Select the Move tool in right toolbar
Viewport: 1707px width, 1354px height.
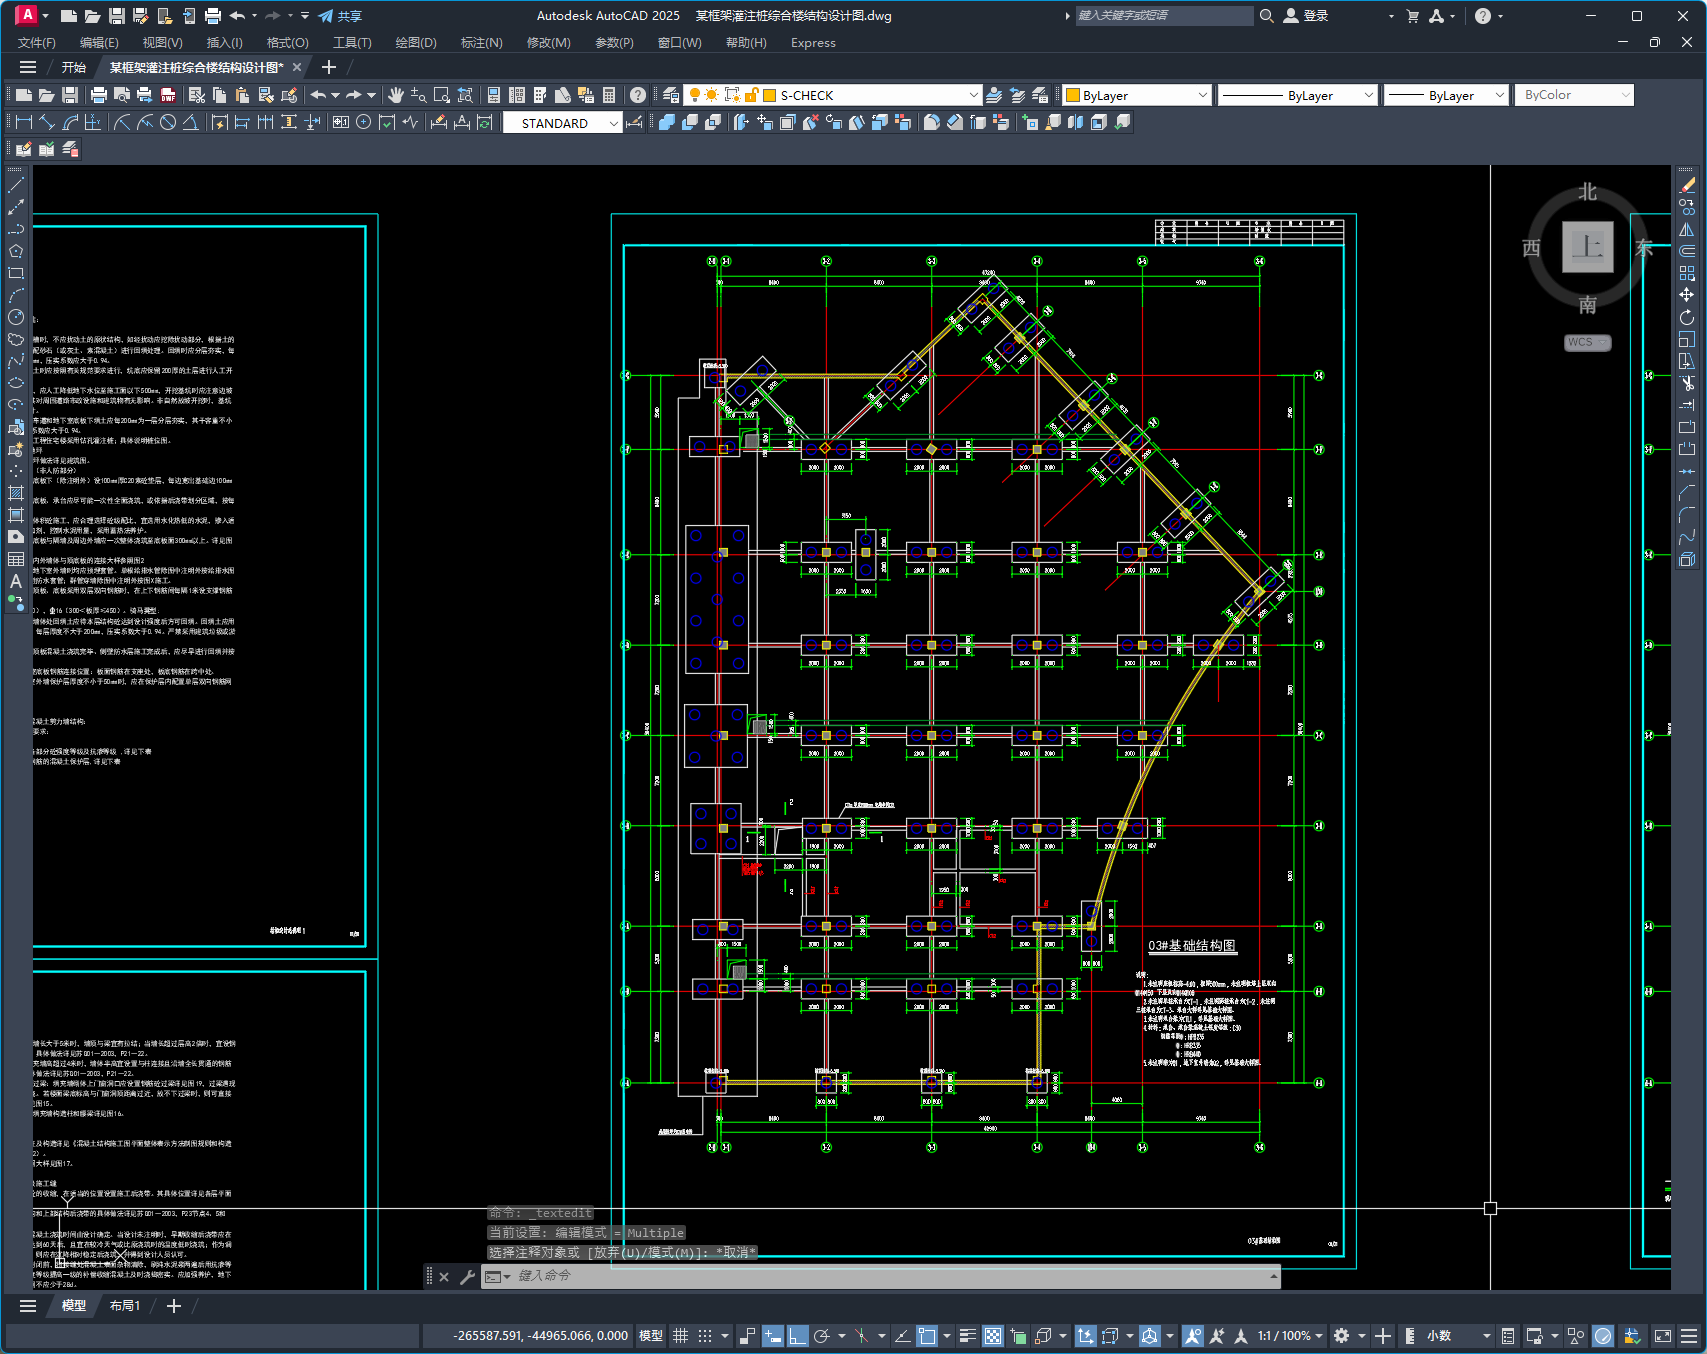click(x=1687, y=295)
